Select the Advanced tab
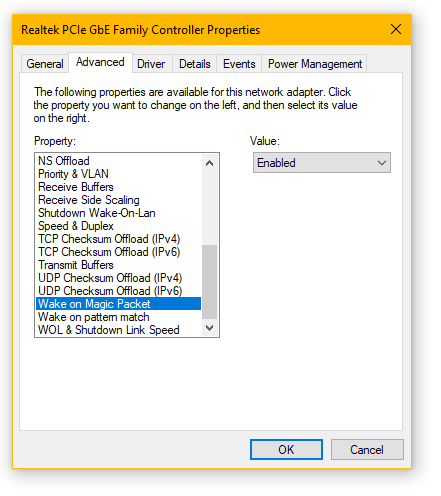Image resolution: width=441 pixels, height=496 pixels. (100, 62)
